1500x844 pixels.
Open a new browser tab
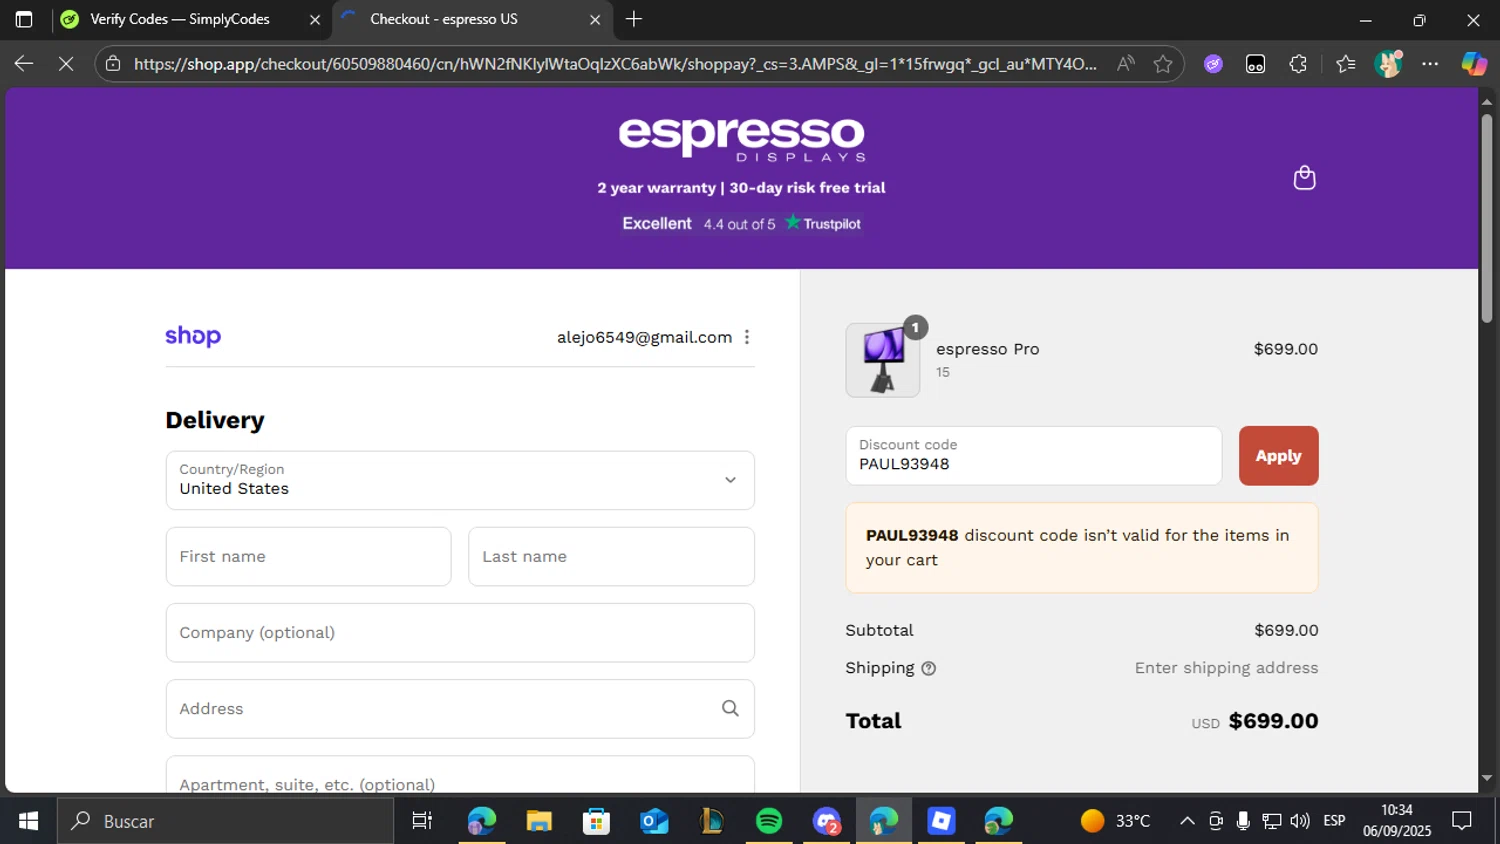[x=634, y=19]
